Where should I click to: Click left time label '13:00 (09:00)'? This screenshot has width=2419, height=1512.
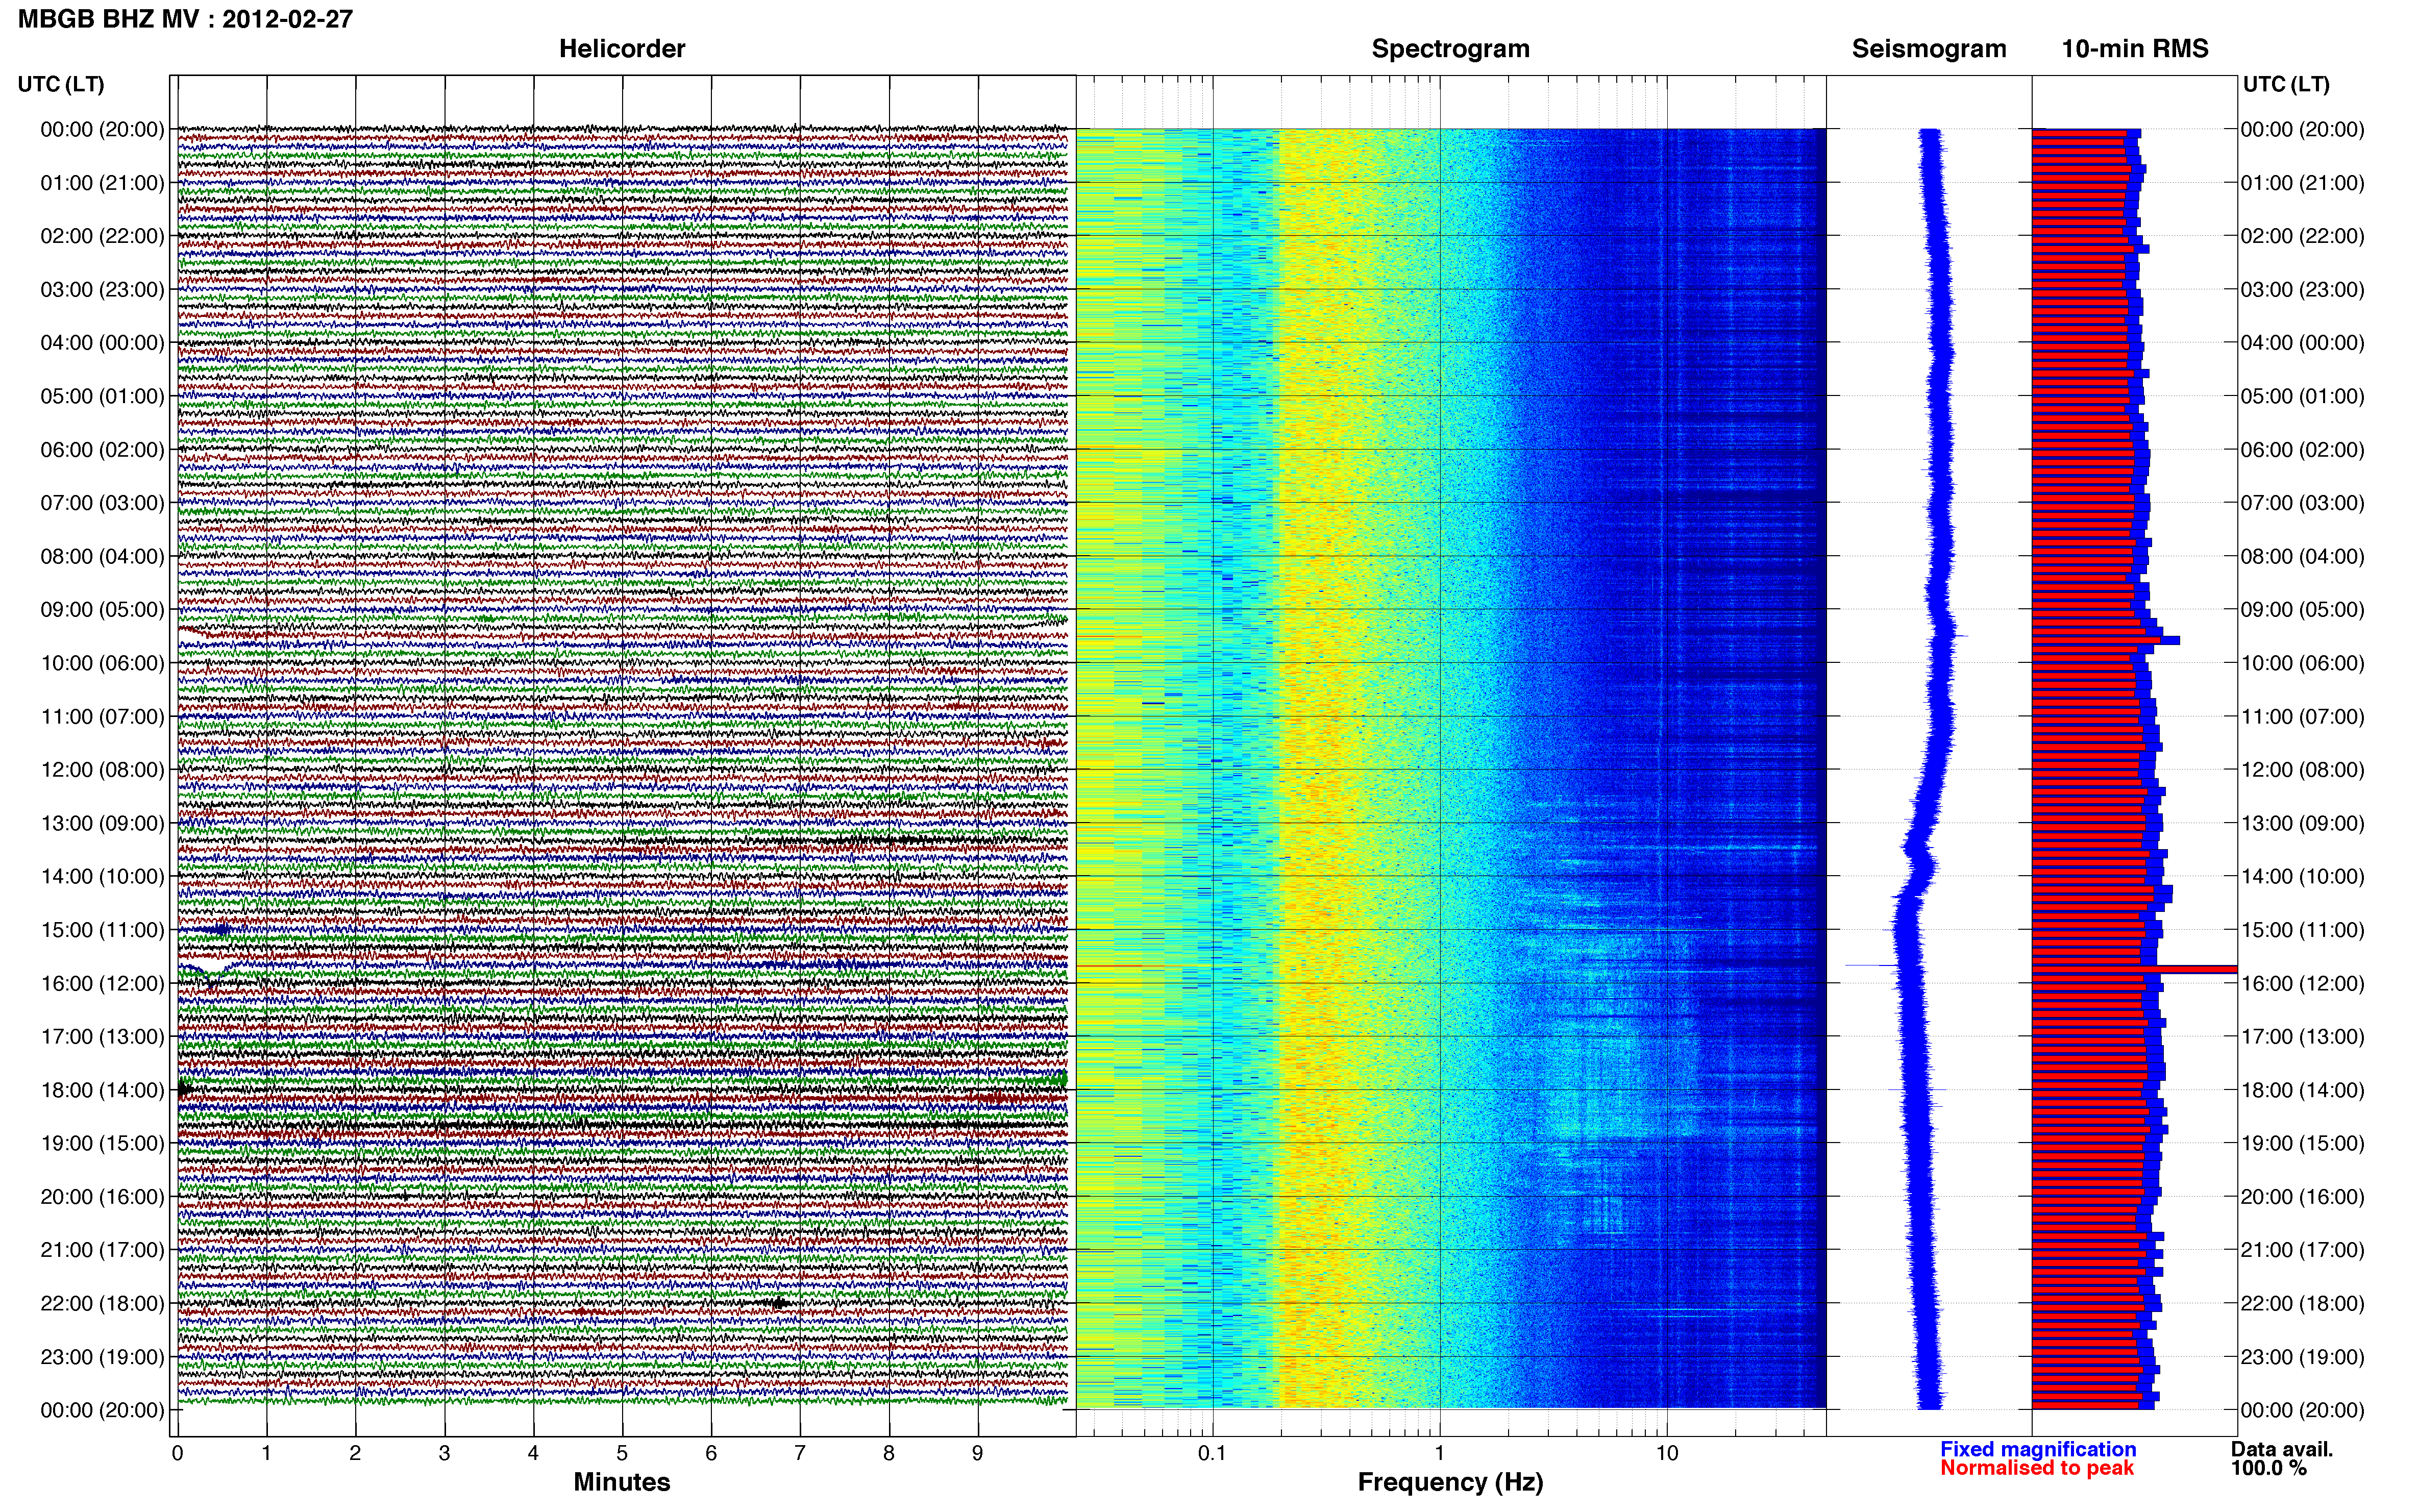click(102, 823)
